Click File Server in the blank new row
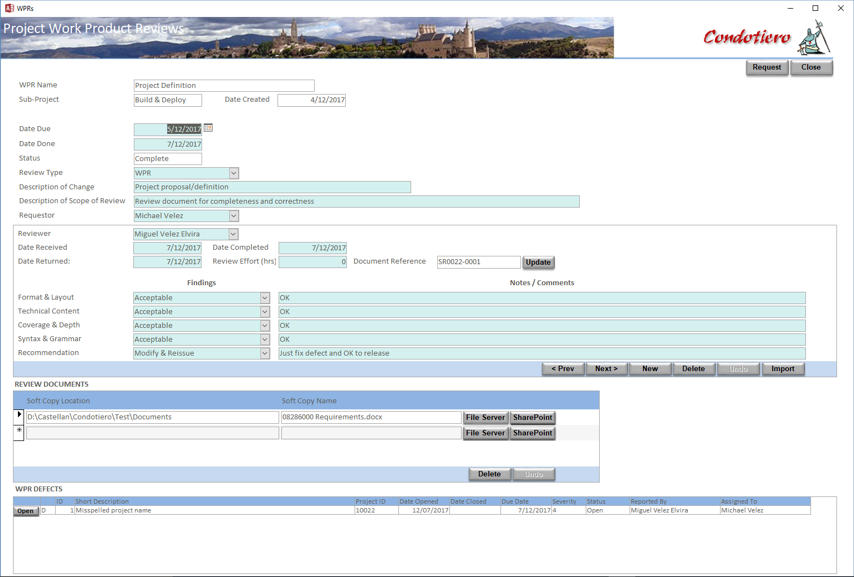 tap(485, 434)
